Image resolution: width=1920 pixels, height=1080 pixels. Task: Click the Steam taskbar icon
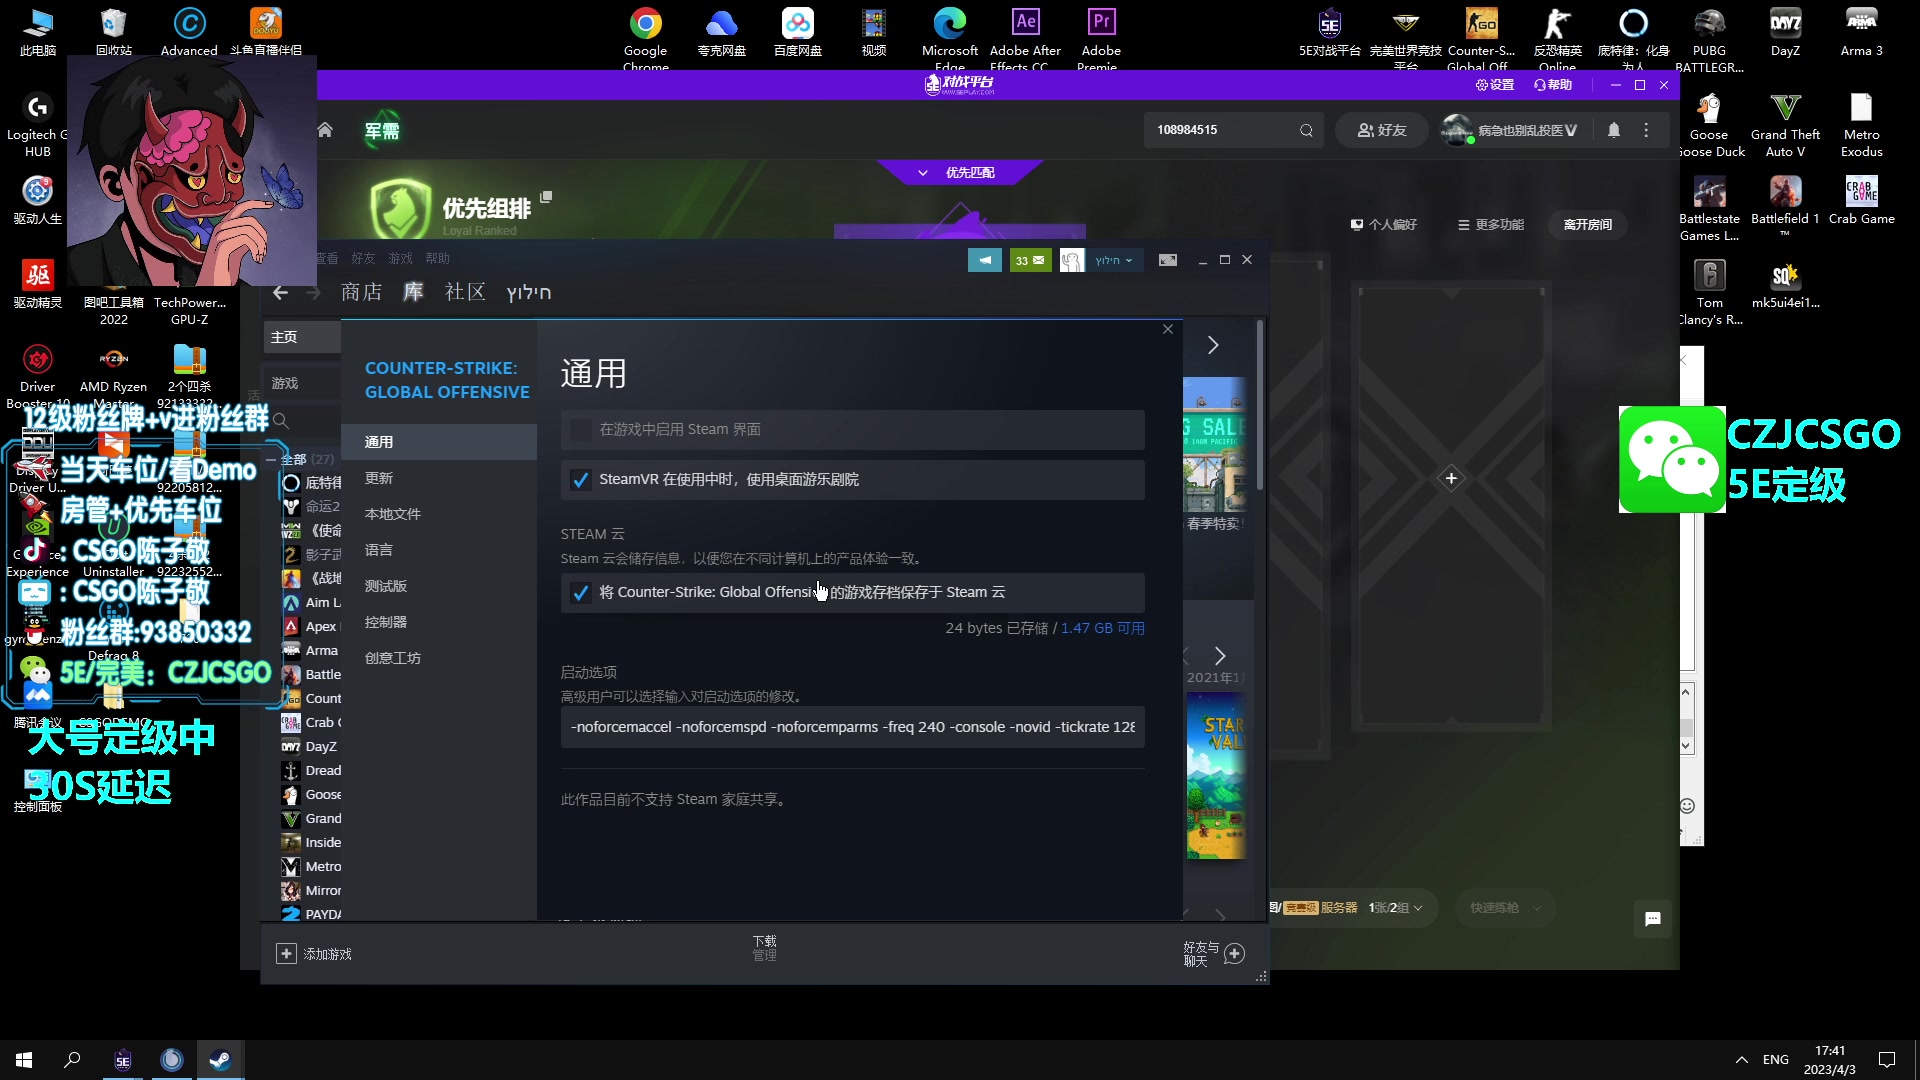(220, 1060)
